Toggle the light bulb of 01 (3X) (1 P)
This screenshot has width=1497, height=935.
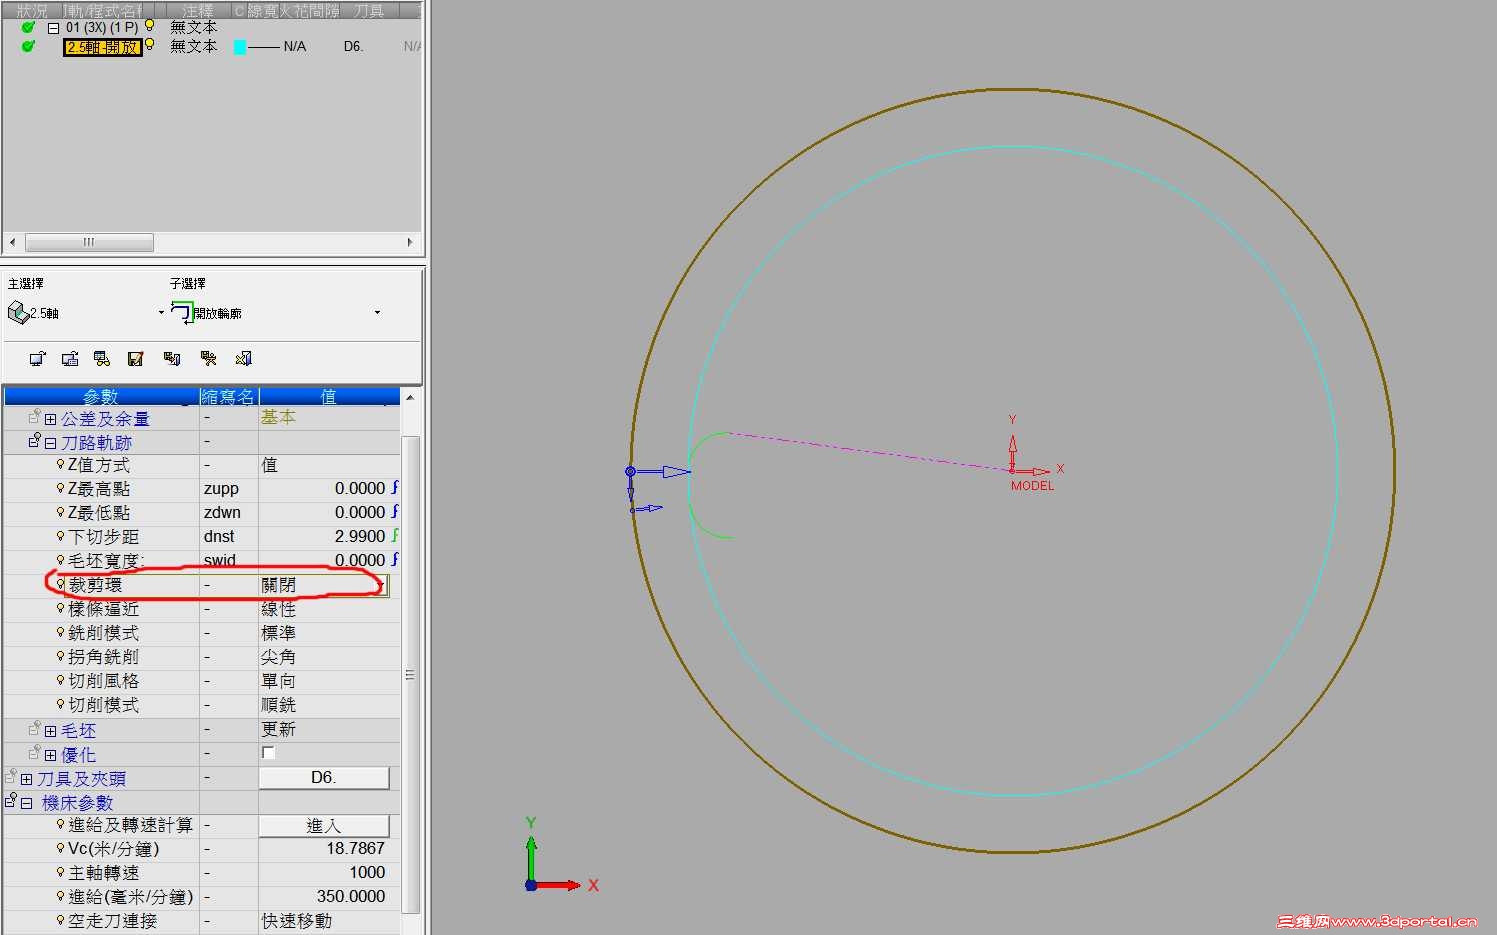[150, 25]
